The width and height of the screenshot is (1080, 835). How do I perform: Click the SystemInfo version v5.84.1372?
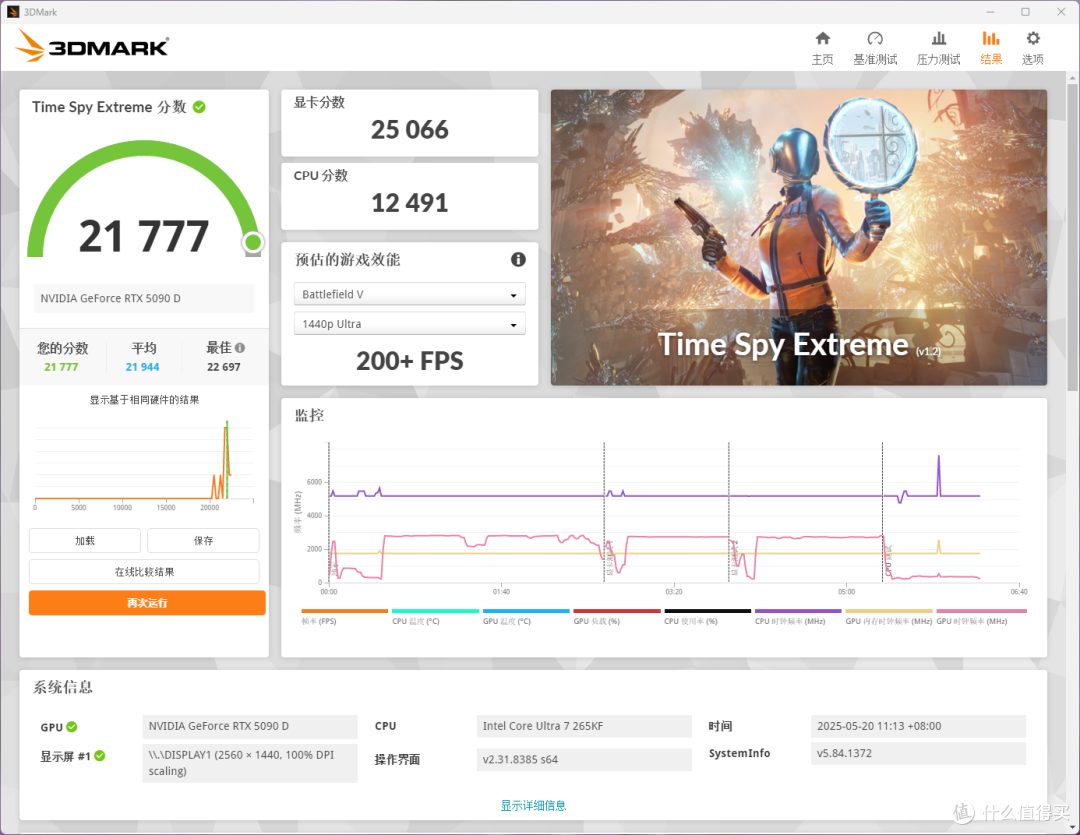[918, 753]
